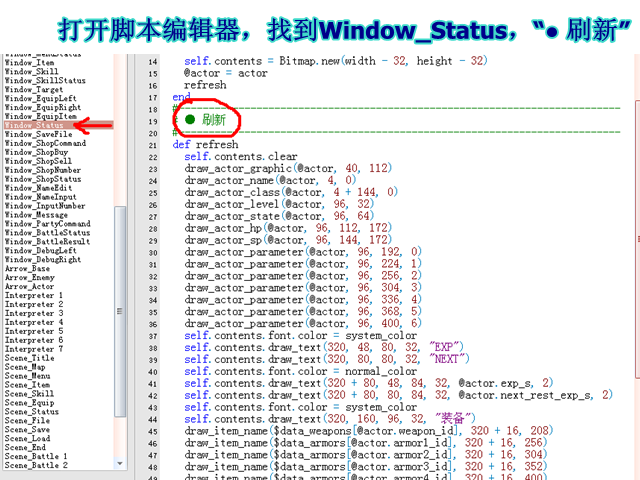Click the draw_actor_class code line
The image size is (640, 480).
click(x=291, y=192)
